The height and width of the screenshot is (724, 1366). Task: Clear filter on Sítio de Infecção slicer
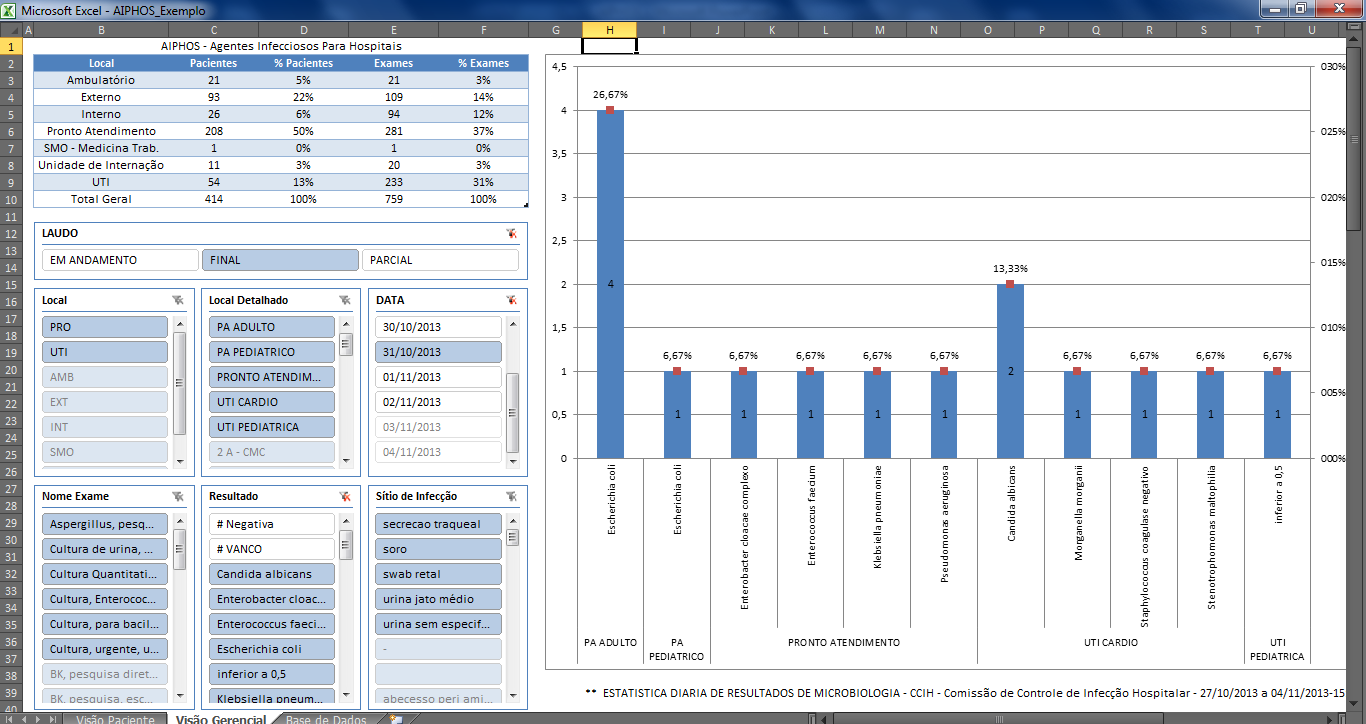tap(511, 496)
